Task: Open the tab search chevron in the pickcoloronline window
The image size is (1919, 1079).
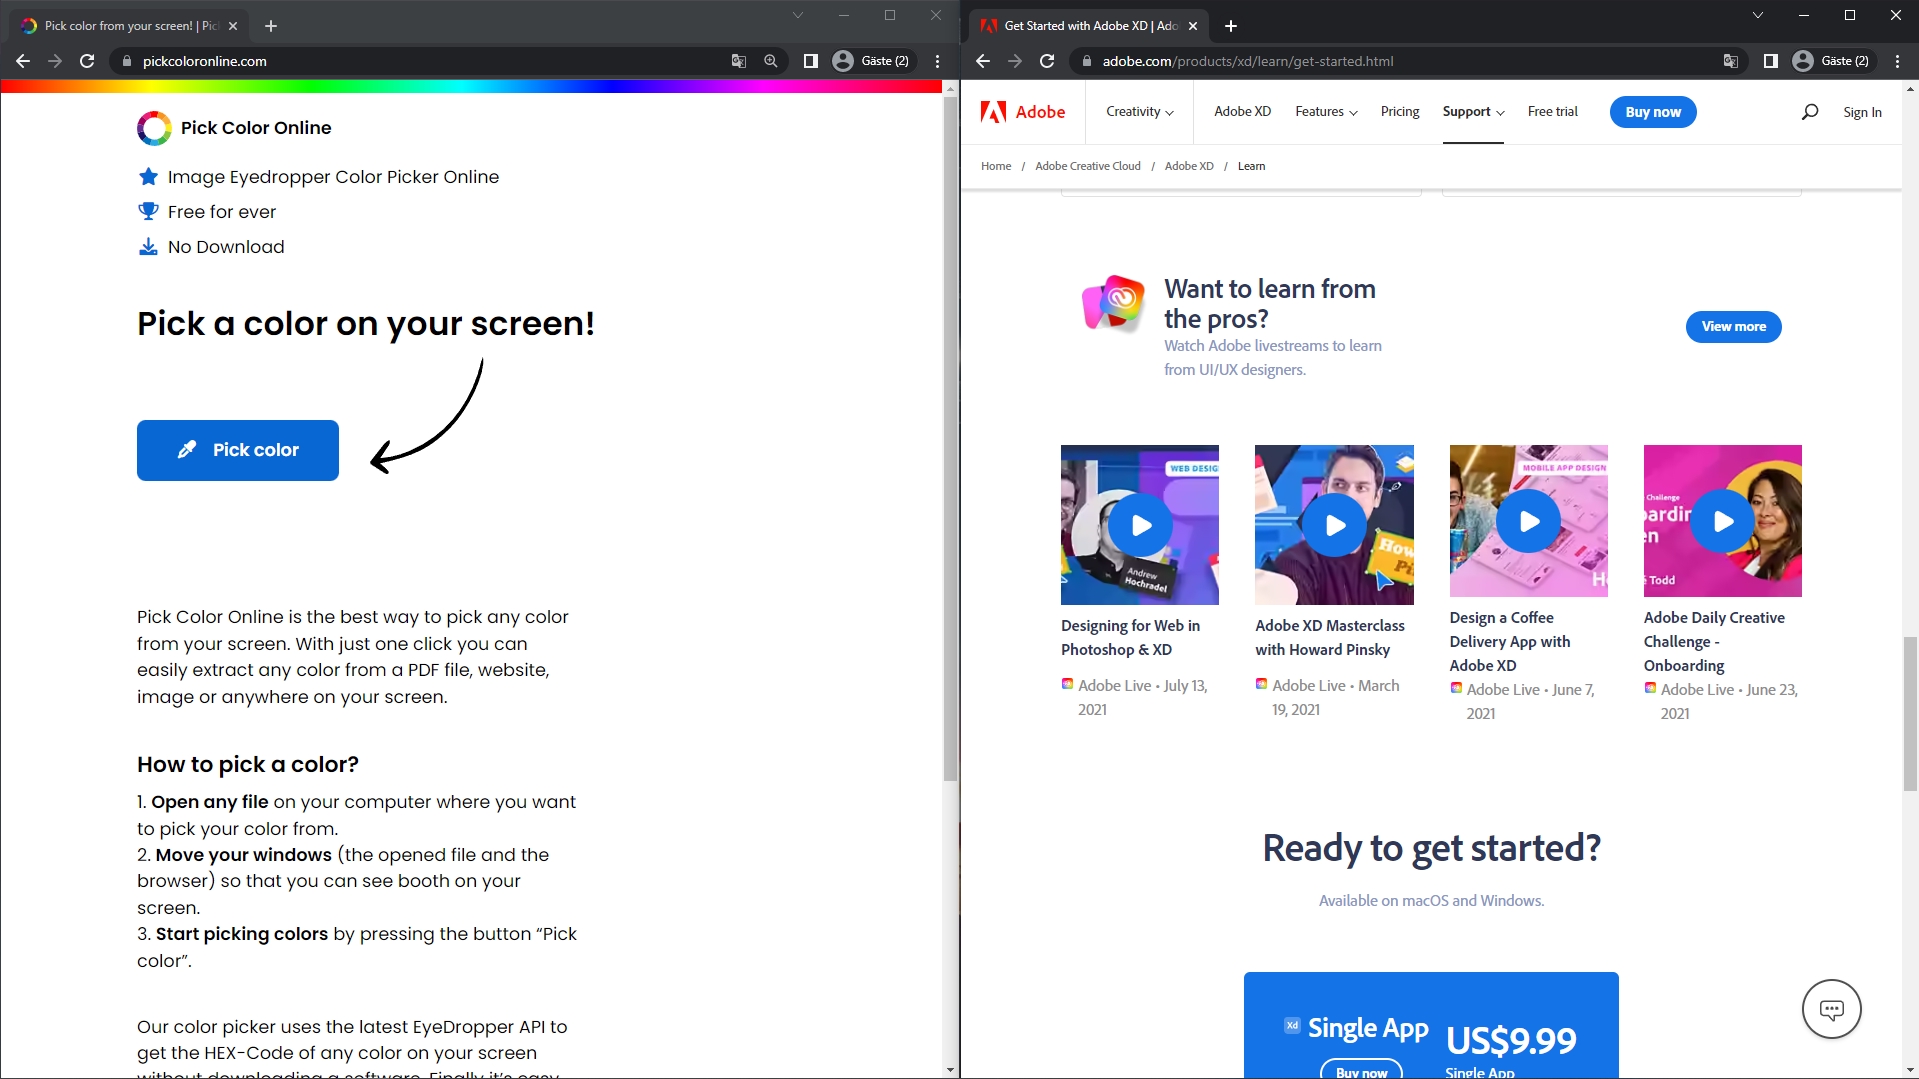Action: click(x=797, y=15)
